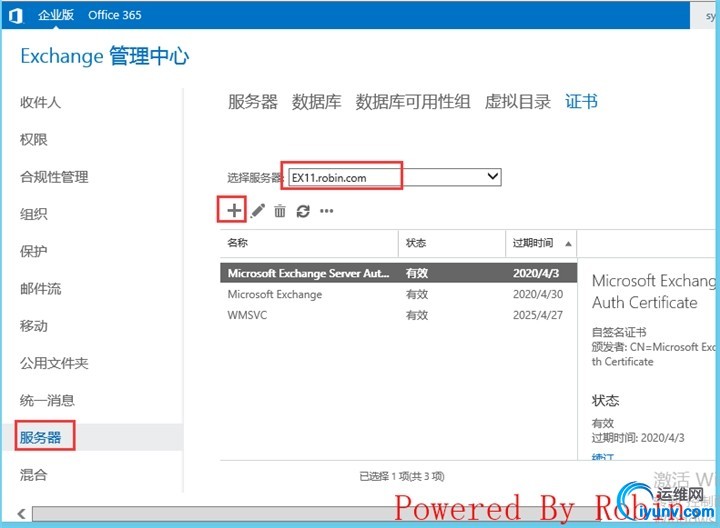Click the horizontal scrollbar left arrow
This screenshot has width=720, height=528.
pos(21,514)
